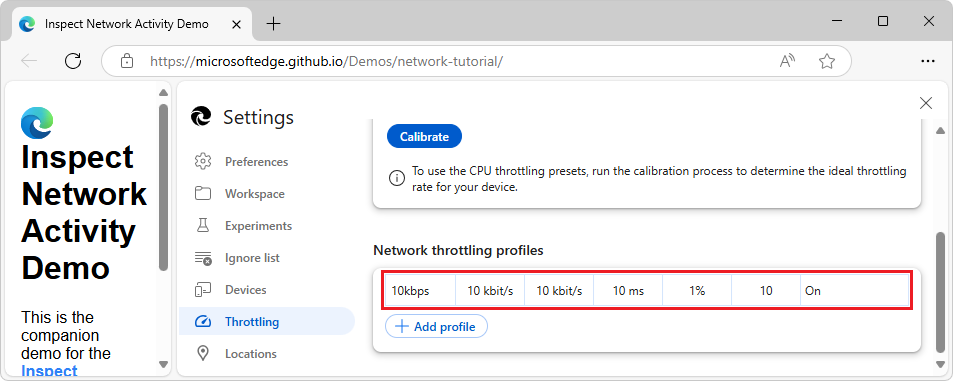Add a new network throttling profile
The width and height of the screenshot is (953, 381).
click(x=436, y=326)
